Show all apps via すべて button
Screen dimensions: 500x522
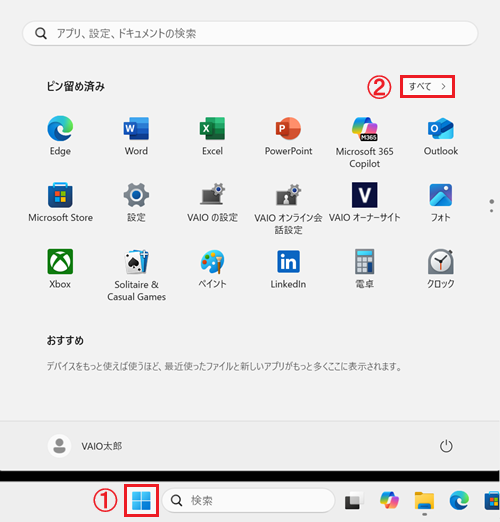pos(427,87)
